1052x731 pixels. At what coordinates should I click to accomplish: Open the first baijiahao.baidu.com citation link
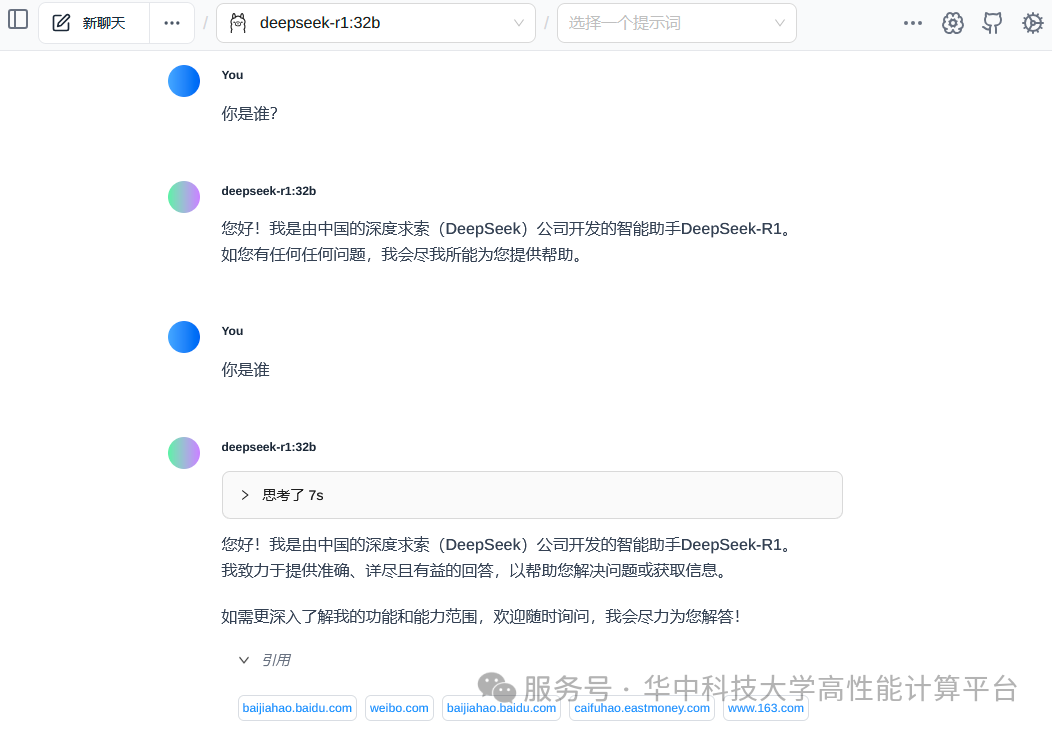point(297,708)
